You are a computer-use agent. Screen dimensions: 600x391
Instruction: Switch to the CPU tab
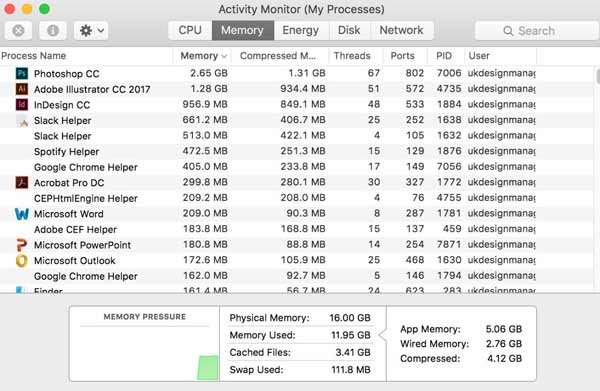click(x=190, y=30)
